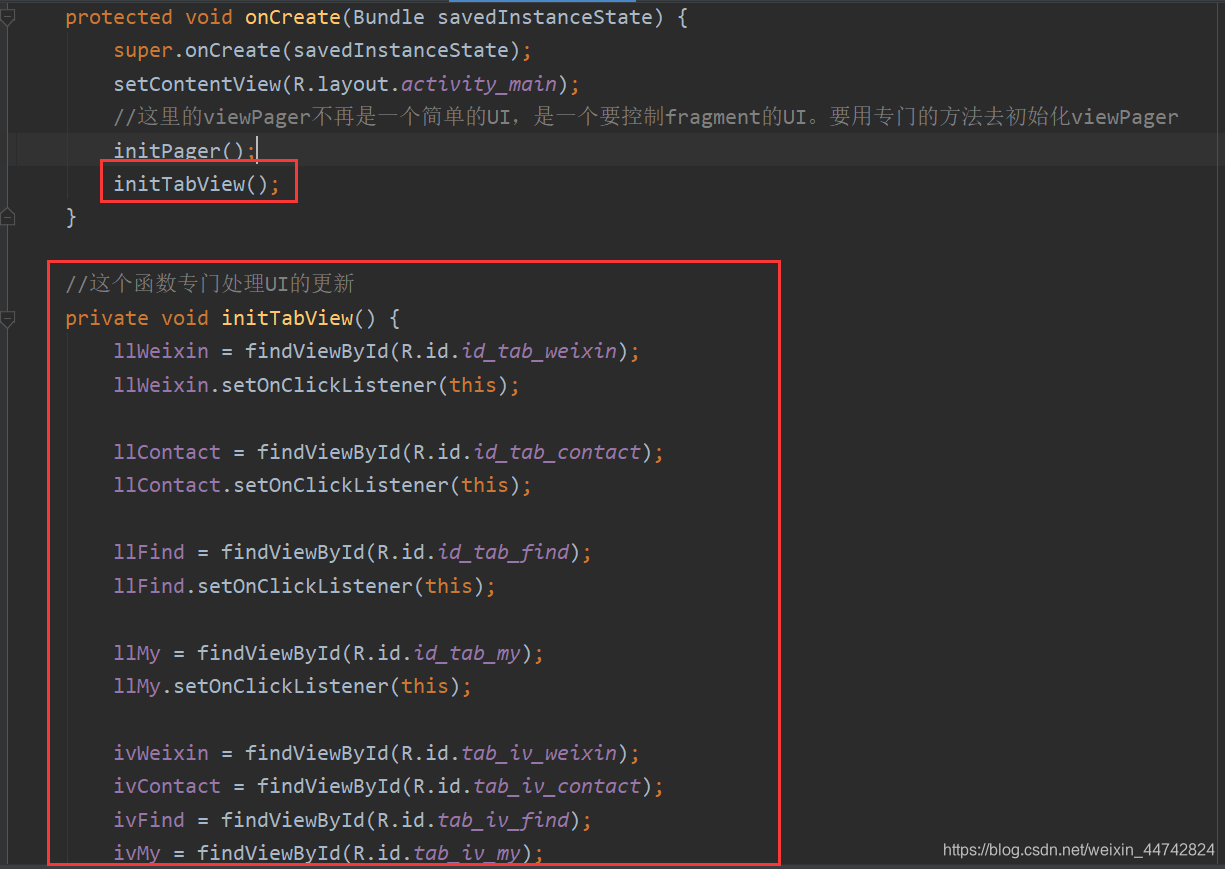This screenshot has width=1225, height=869.
Task: Click the initTabView(); call inside onCreate
Action: point(197,184)
